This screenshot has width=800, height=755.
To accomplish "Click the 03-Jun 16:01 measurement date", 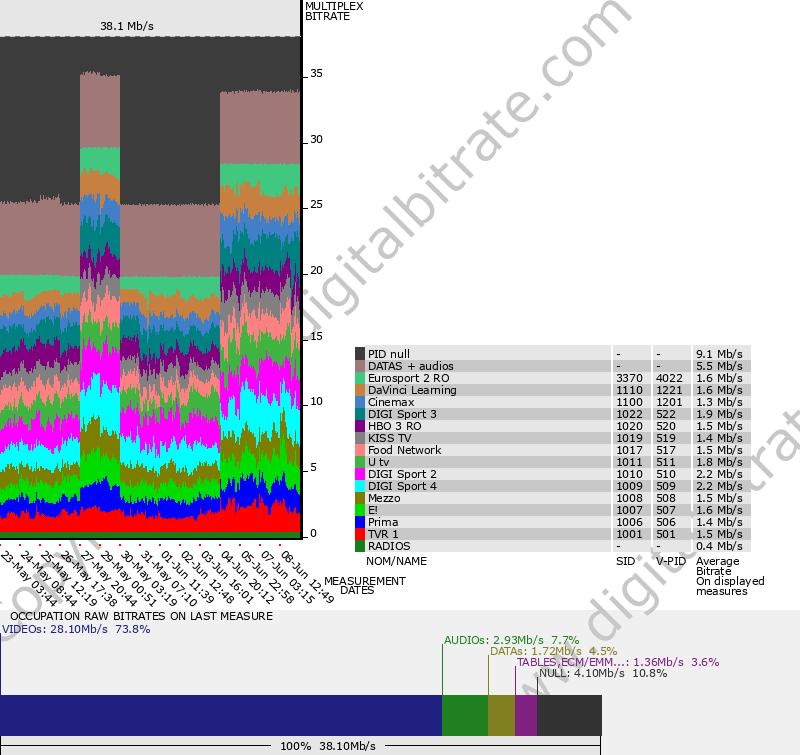I will 227,577.
